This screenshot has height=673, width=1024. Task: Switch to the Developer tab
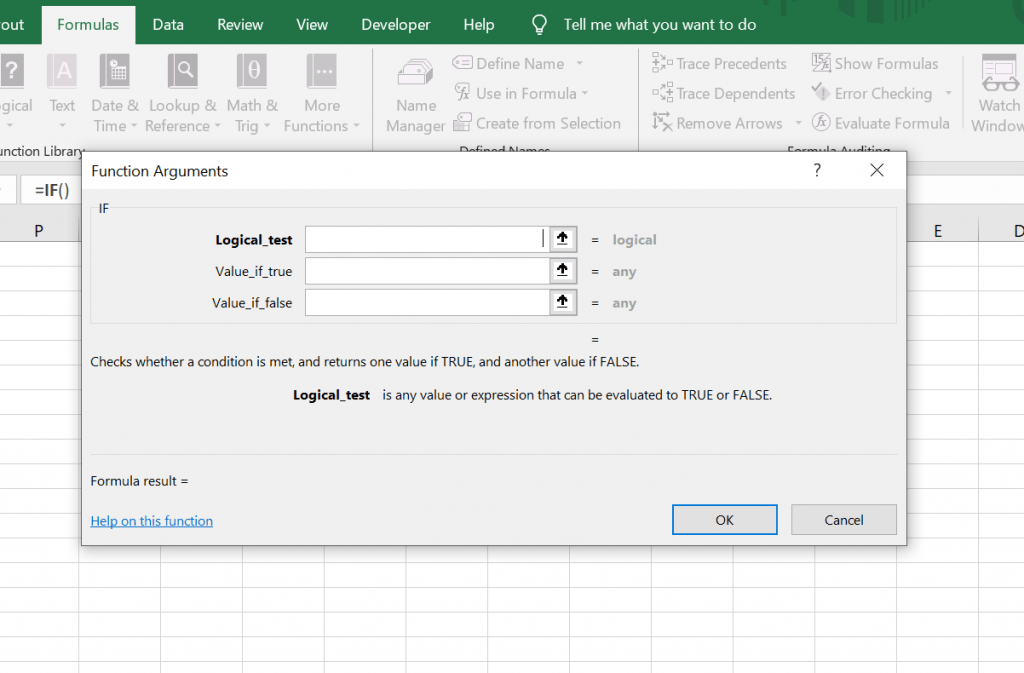click(x=396, y=25)
